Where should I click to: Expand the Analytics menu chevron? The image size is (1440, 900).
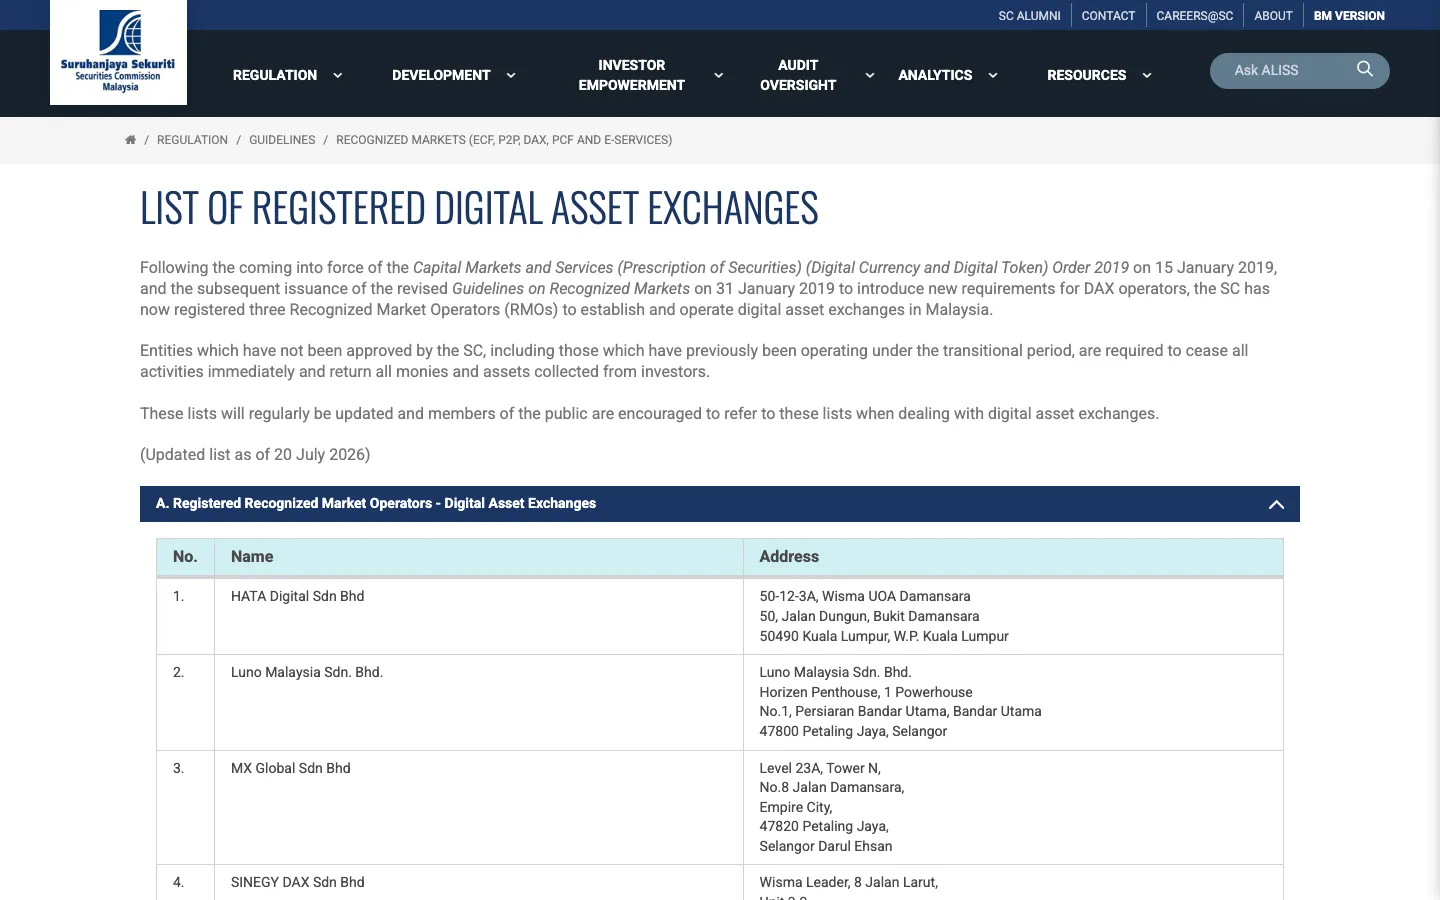coord(993,75)
